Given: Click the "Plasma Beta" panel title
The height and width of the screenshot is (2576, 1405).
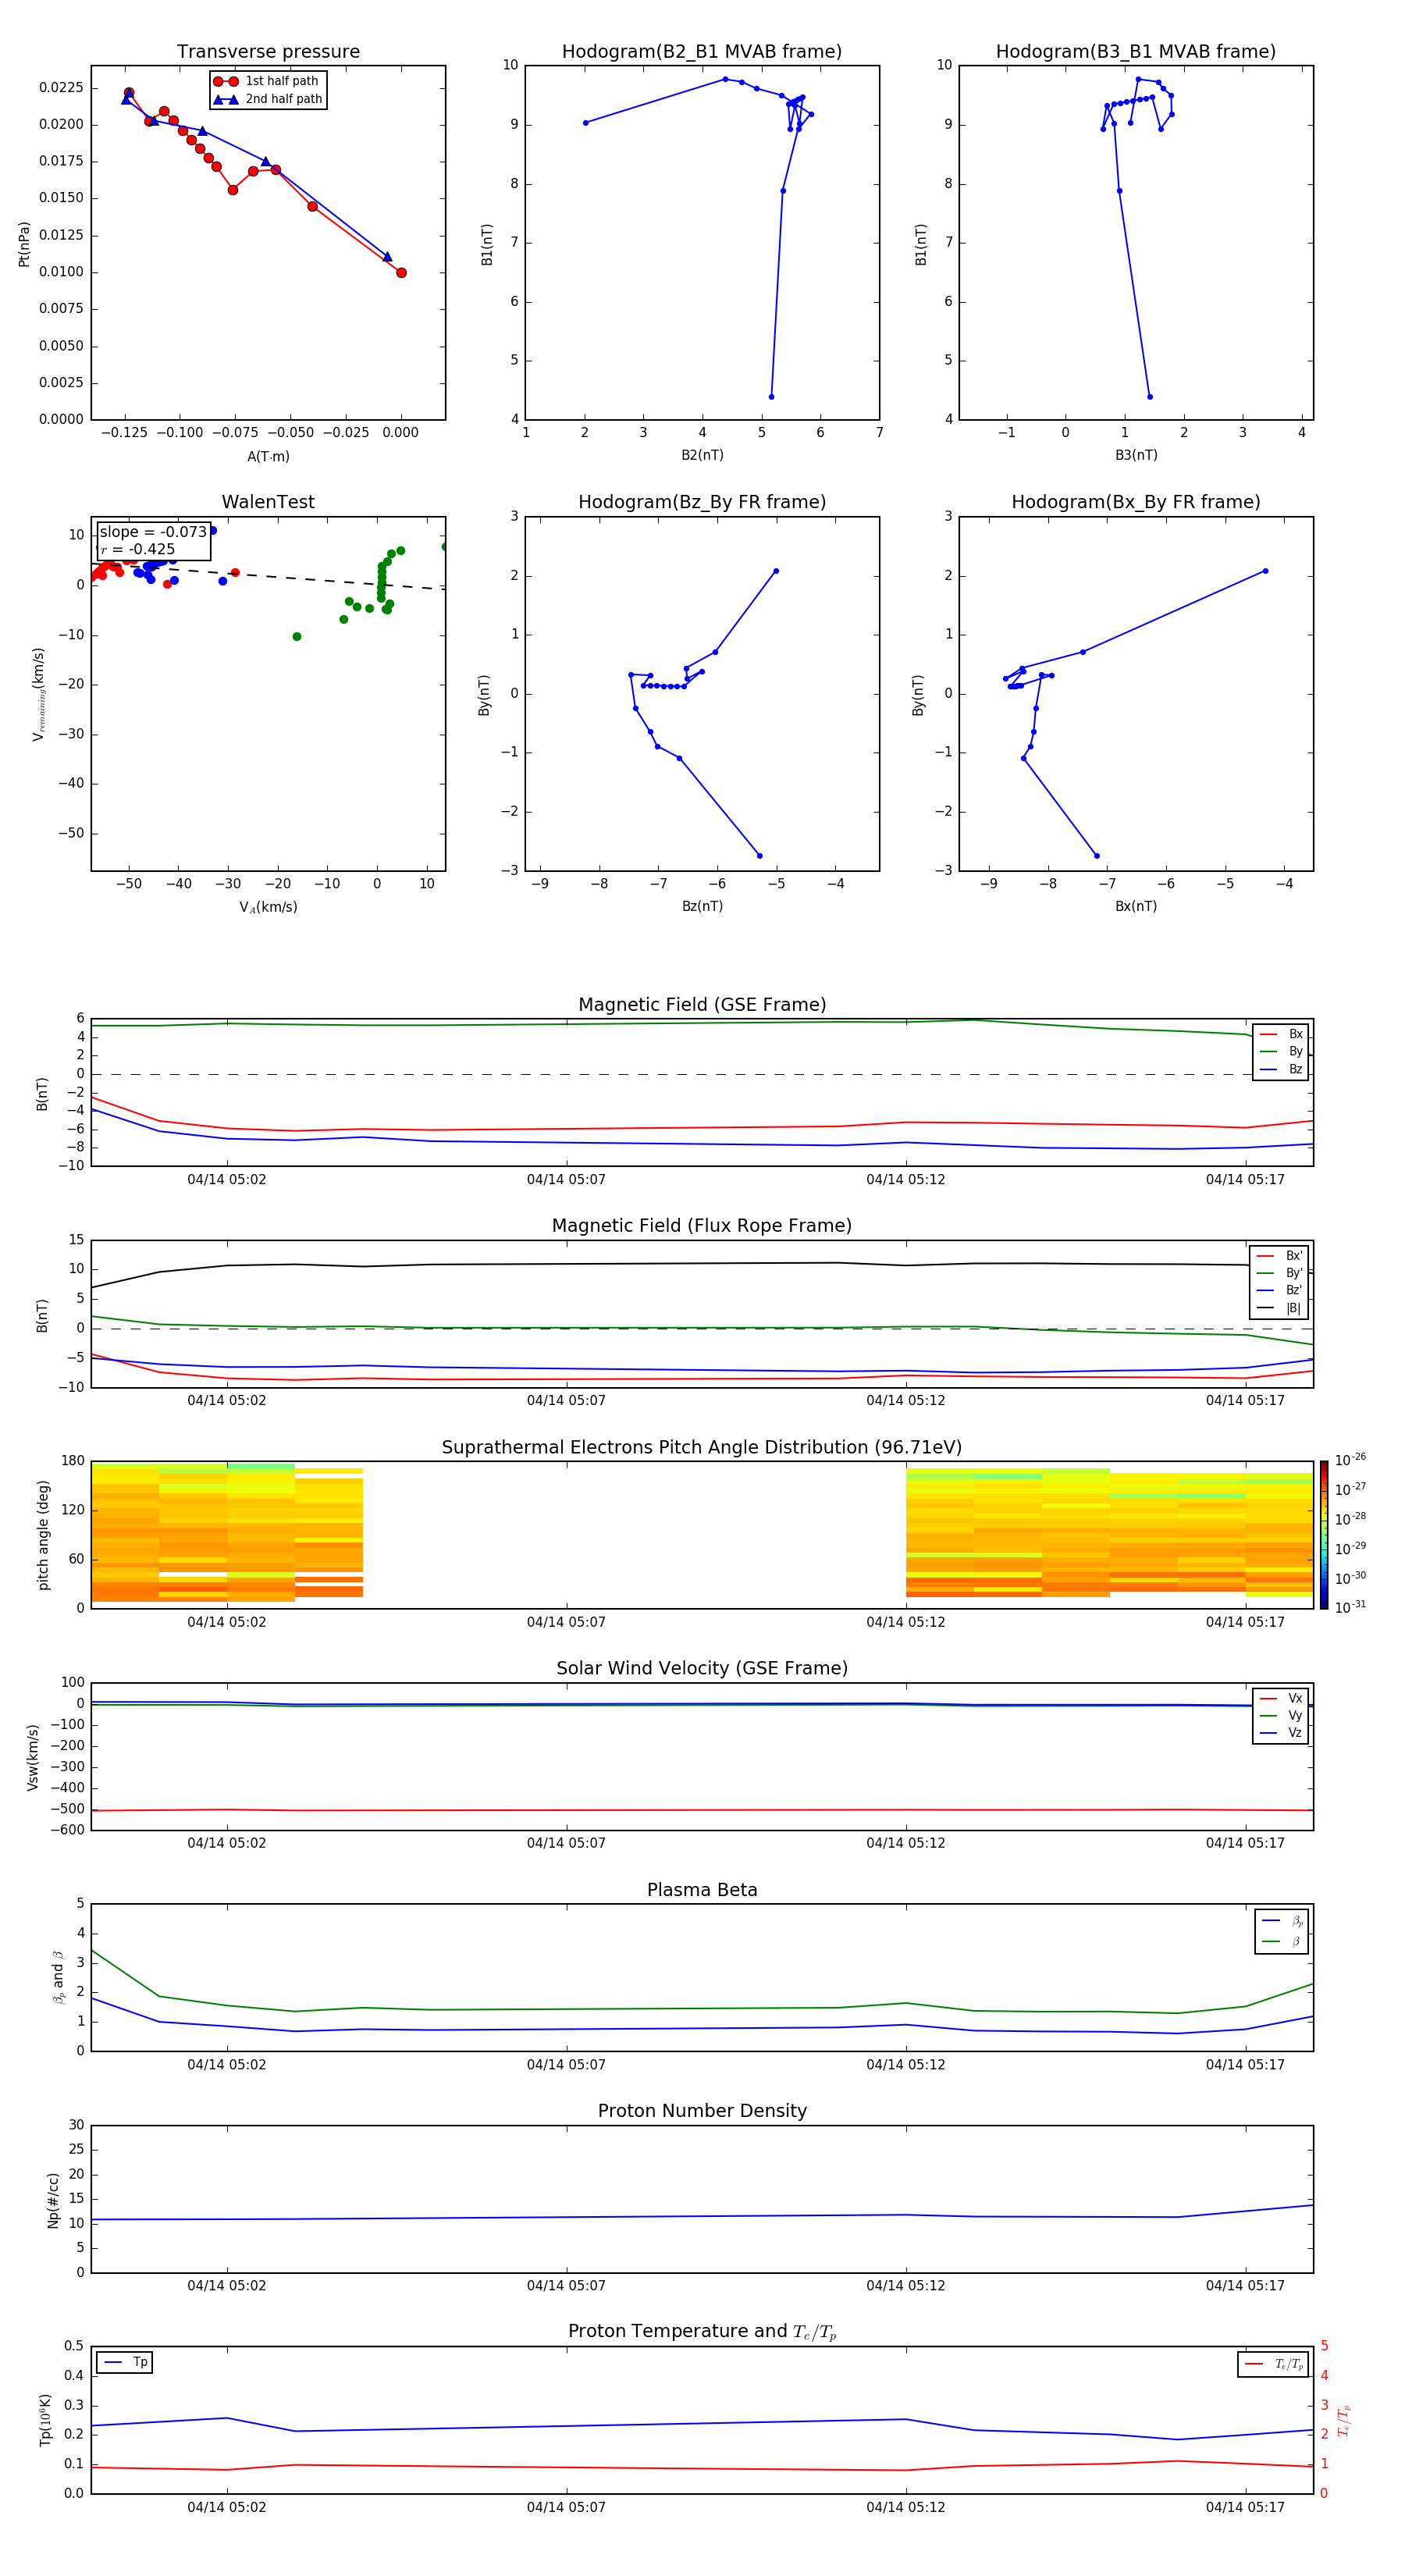Looking at the screenshot, I should coord(702,1890).
